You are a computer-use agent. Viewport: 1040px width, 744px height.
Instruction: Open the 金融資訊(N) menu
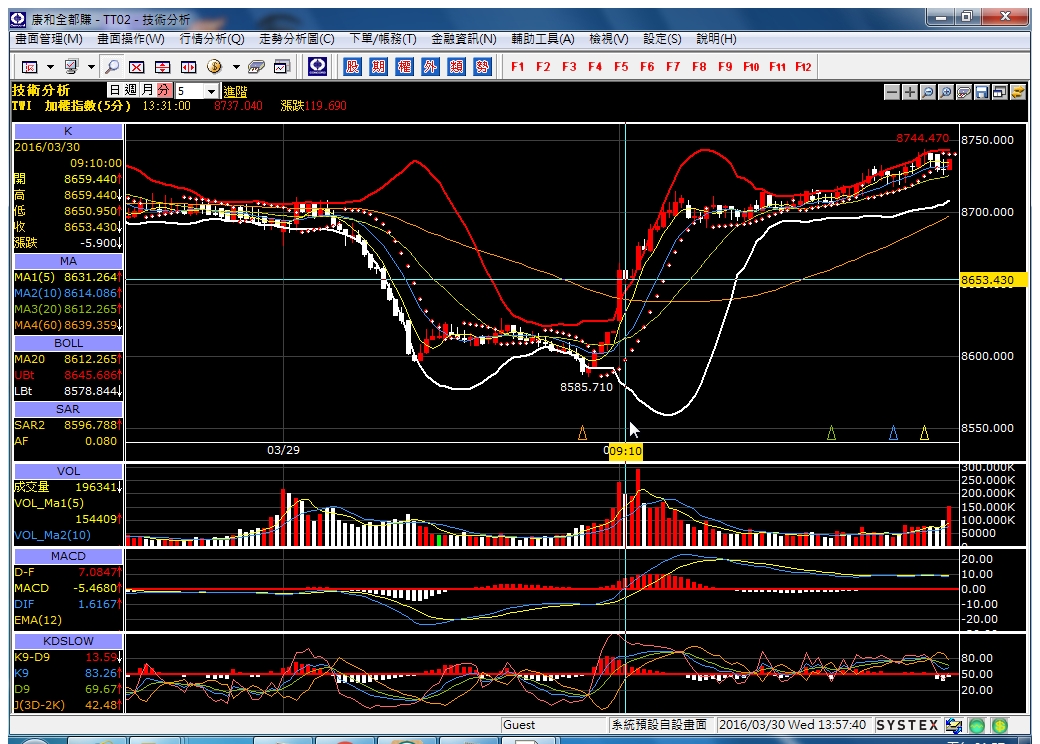(x=464, y=39)
